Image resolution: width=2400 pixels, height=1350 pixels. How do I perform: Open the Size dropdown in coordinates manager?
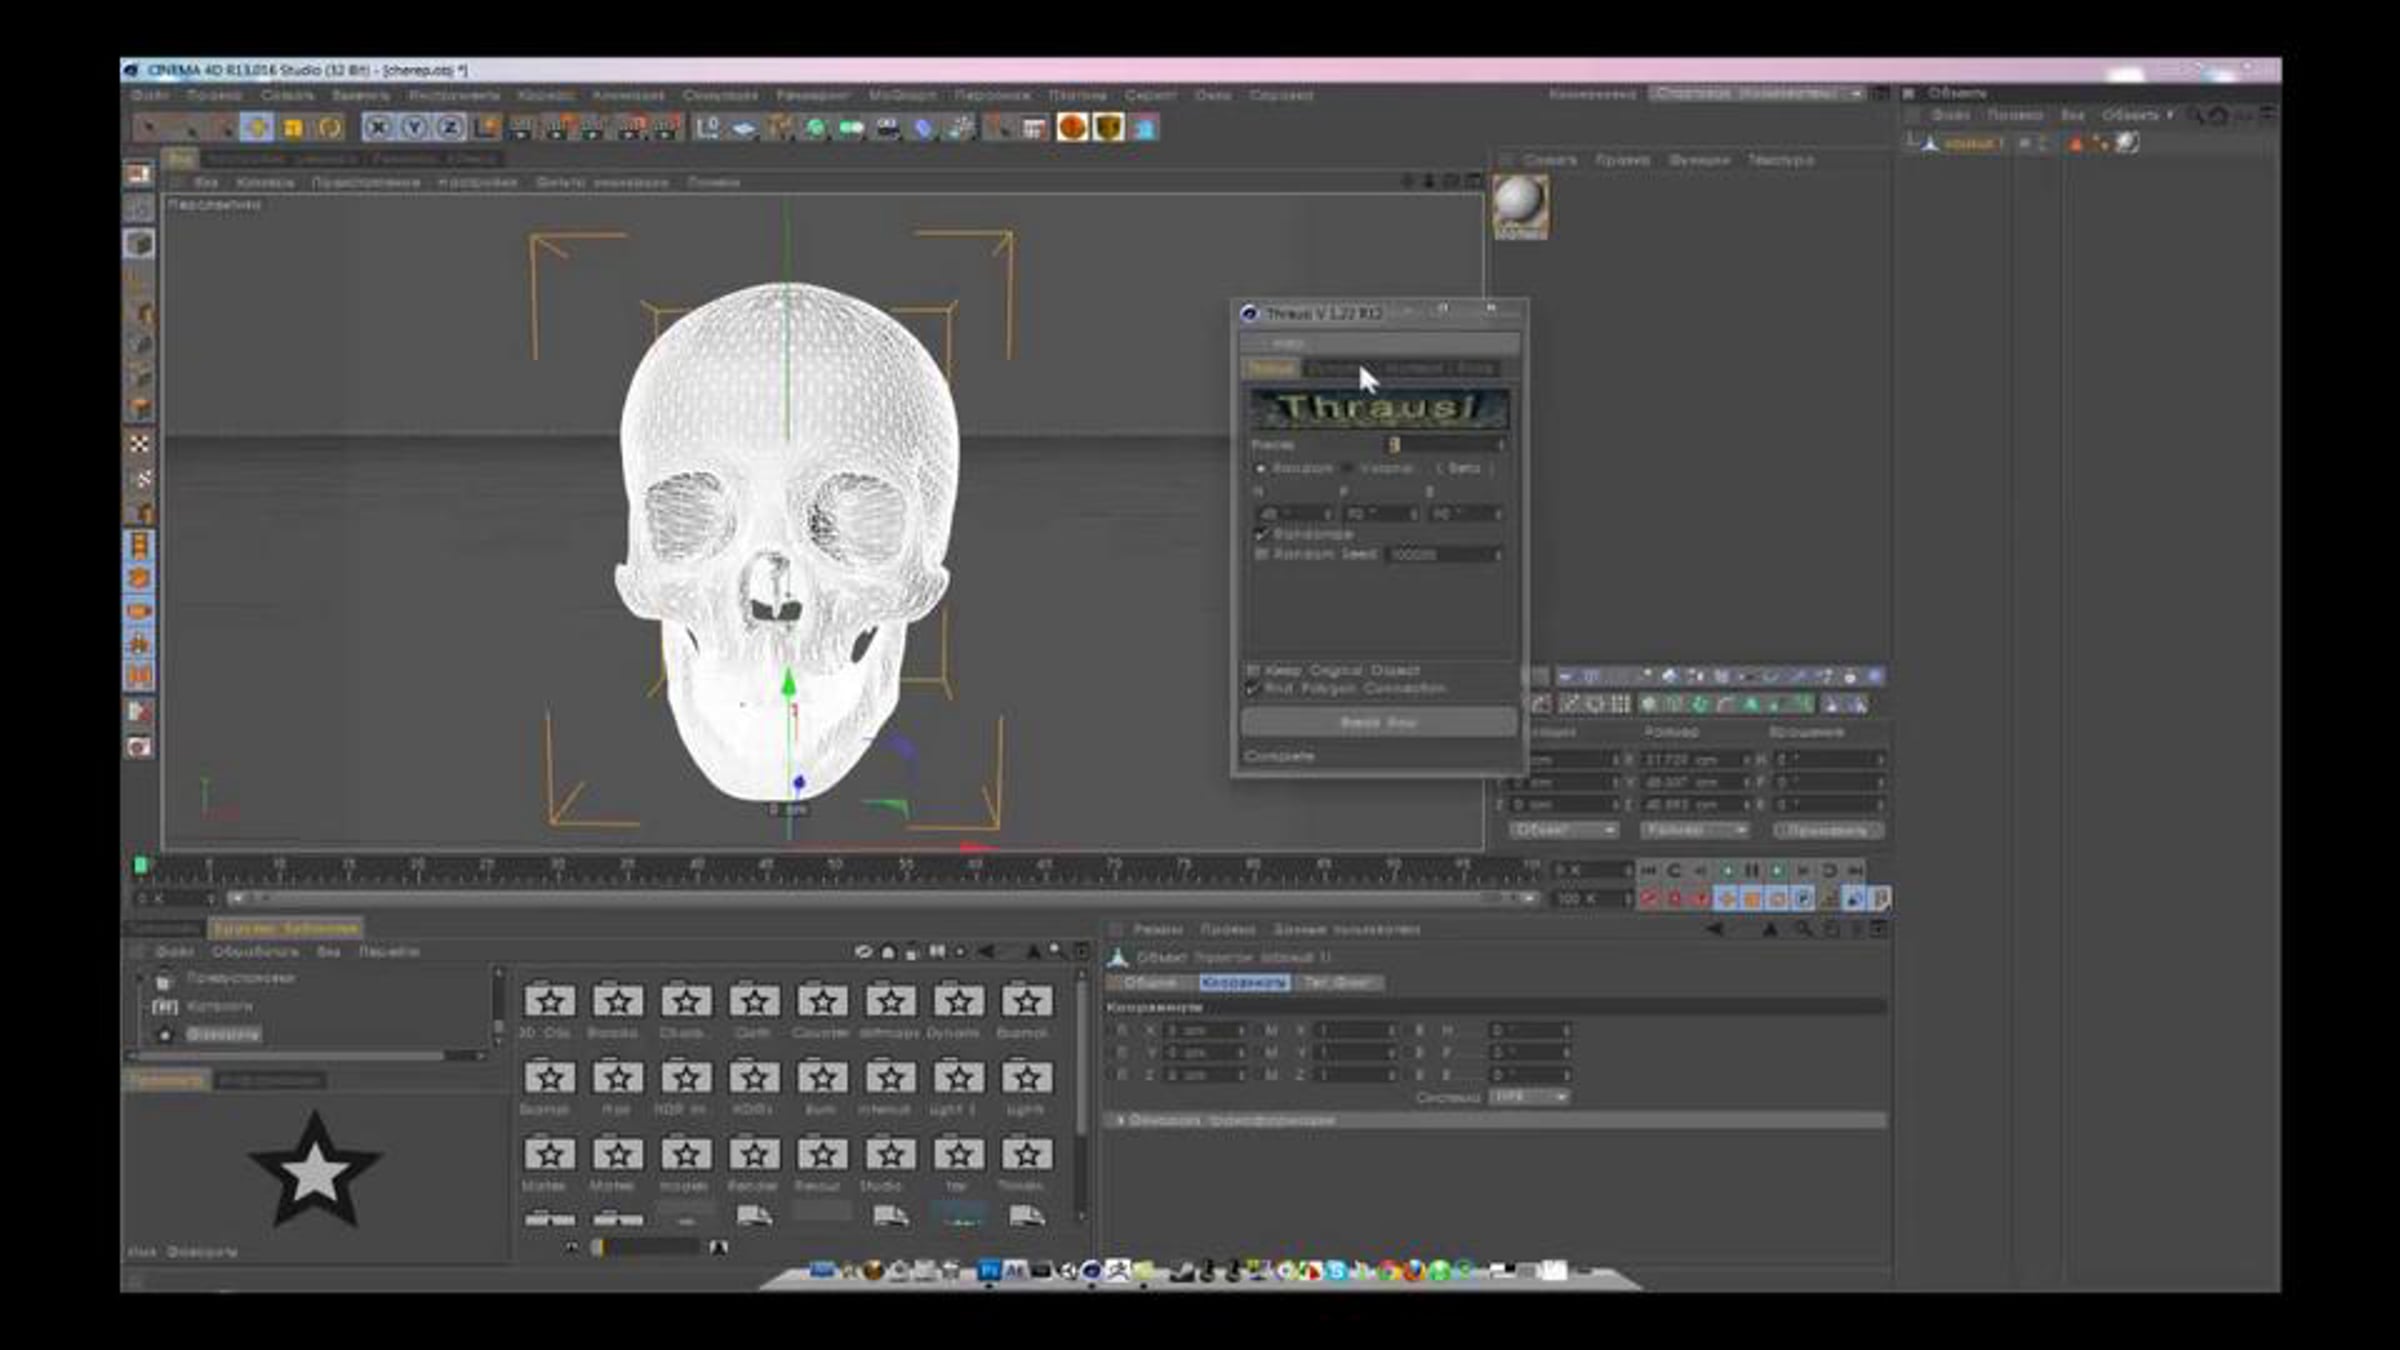1694,831
